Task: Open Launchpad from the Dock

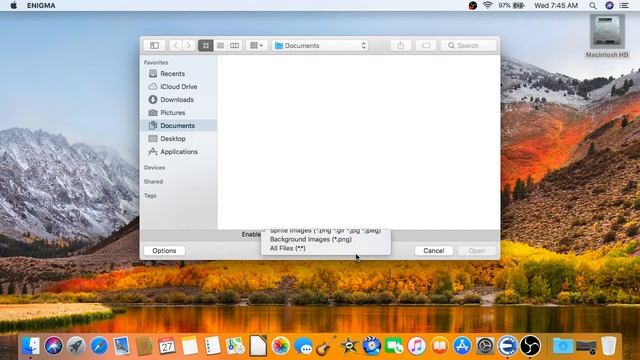Action: [x=76, y=346]
